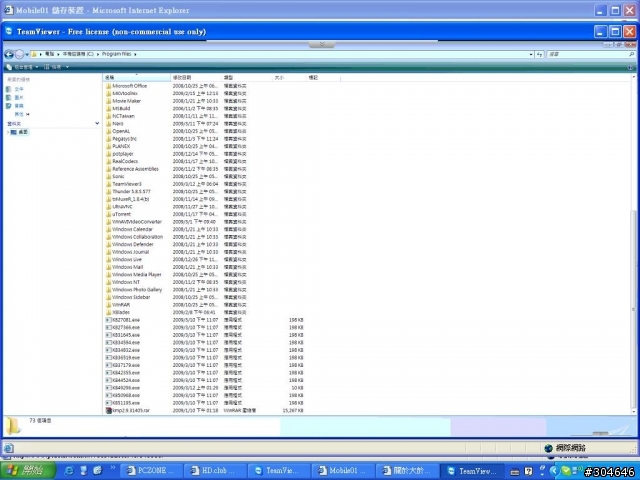Sort by the Date modified column header
The height and width of the screenshot is (480, 640).
pos(196,77)
